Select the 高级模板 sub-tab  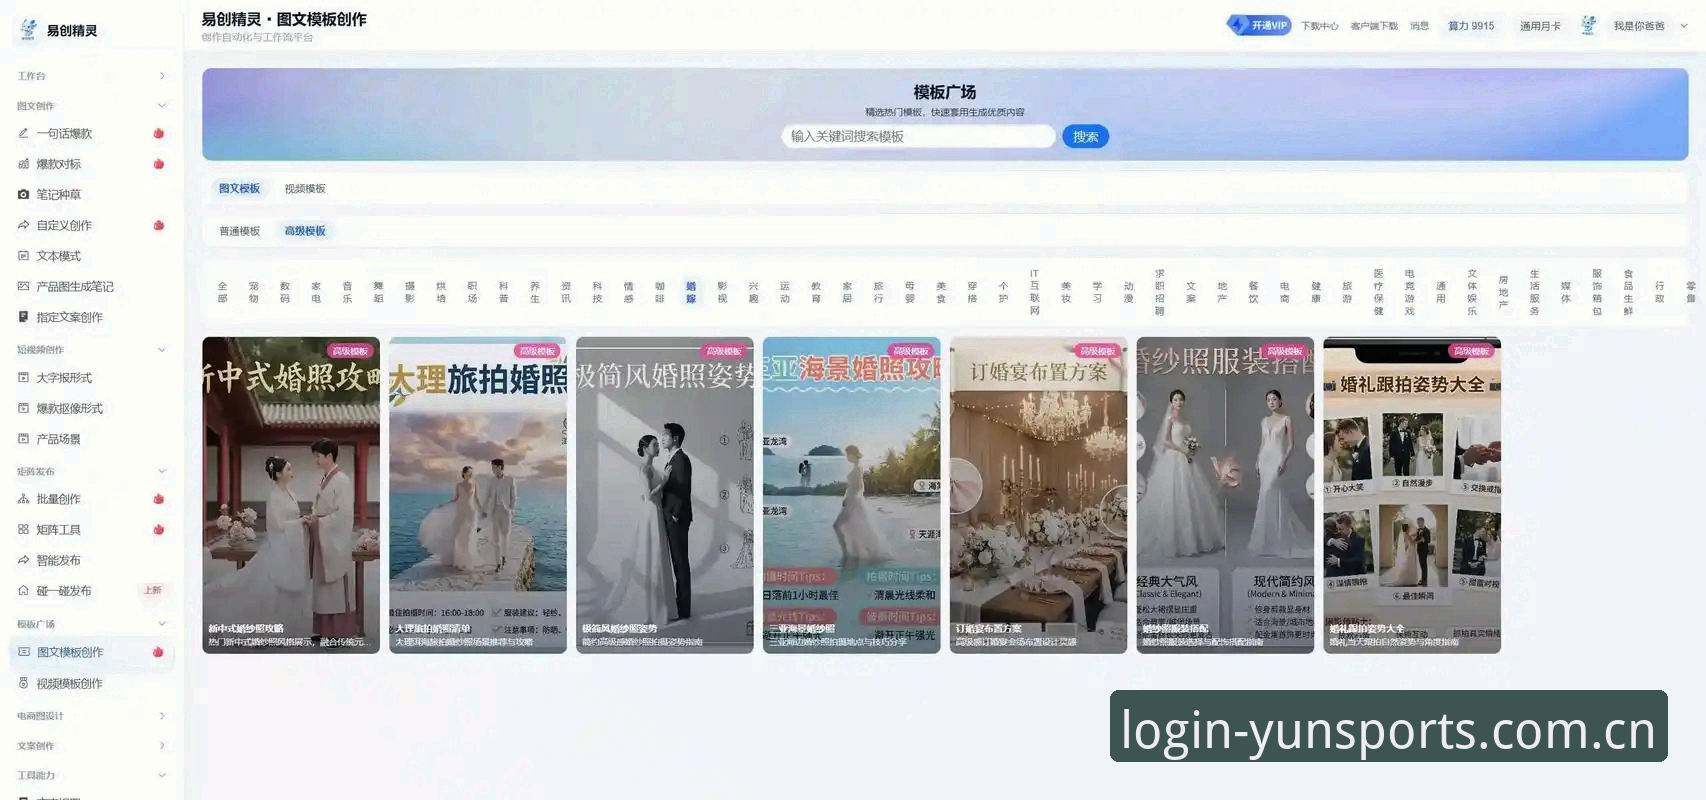305,231
